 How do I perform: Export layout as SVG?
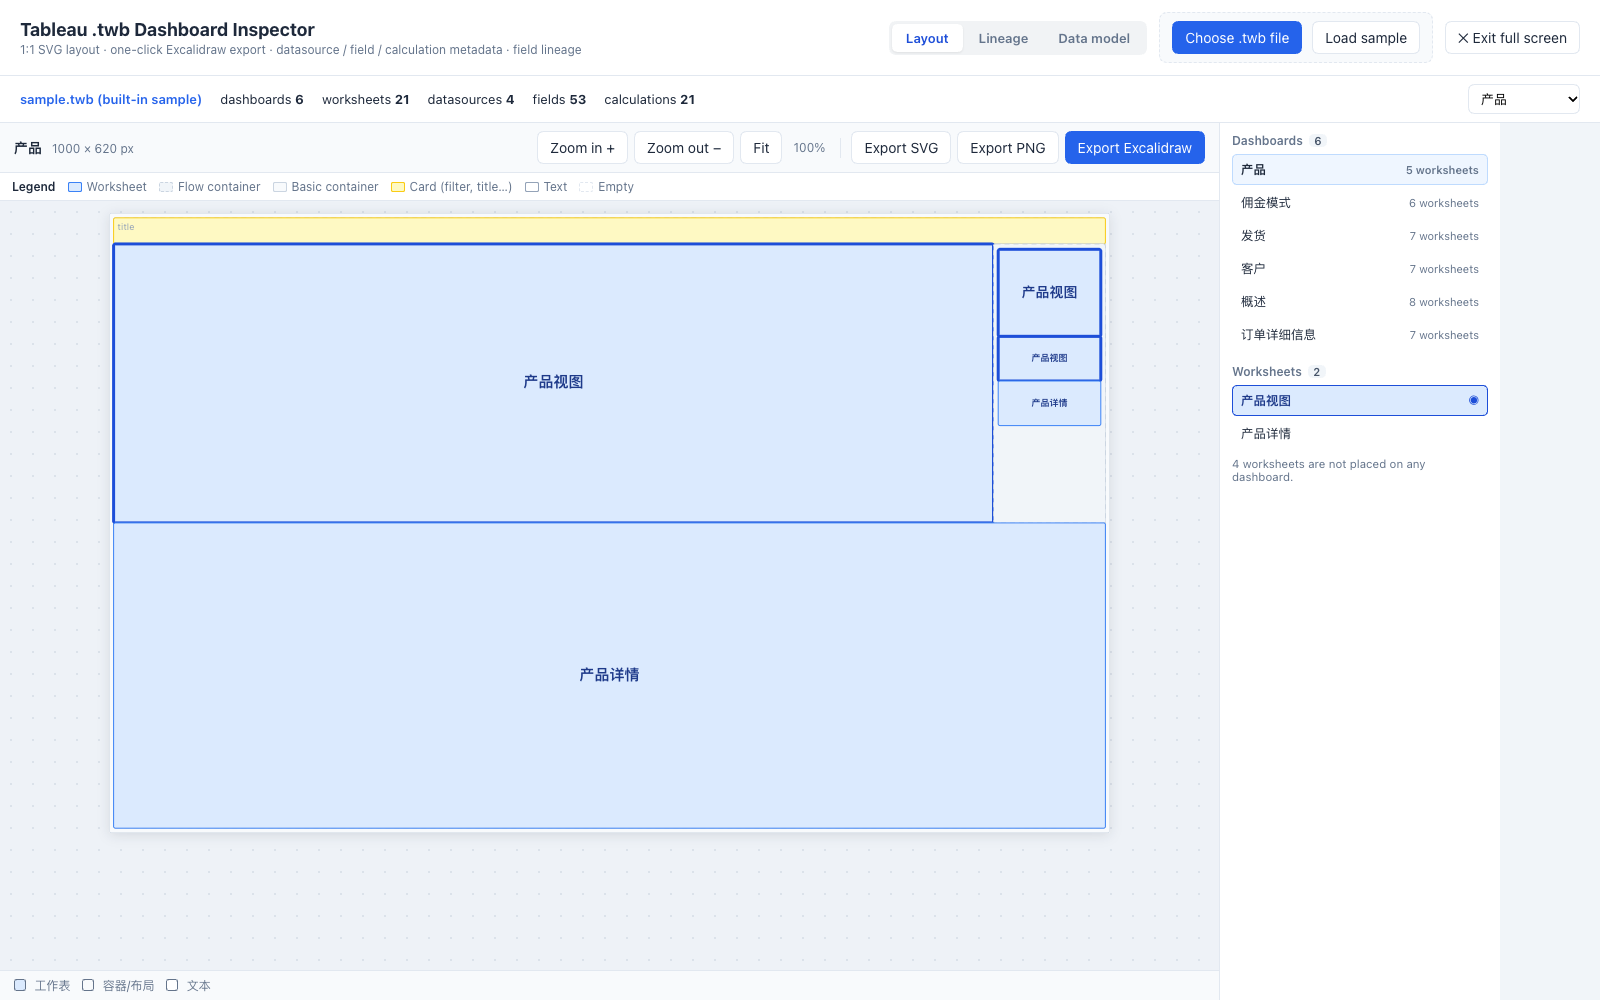pos(901,148)
